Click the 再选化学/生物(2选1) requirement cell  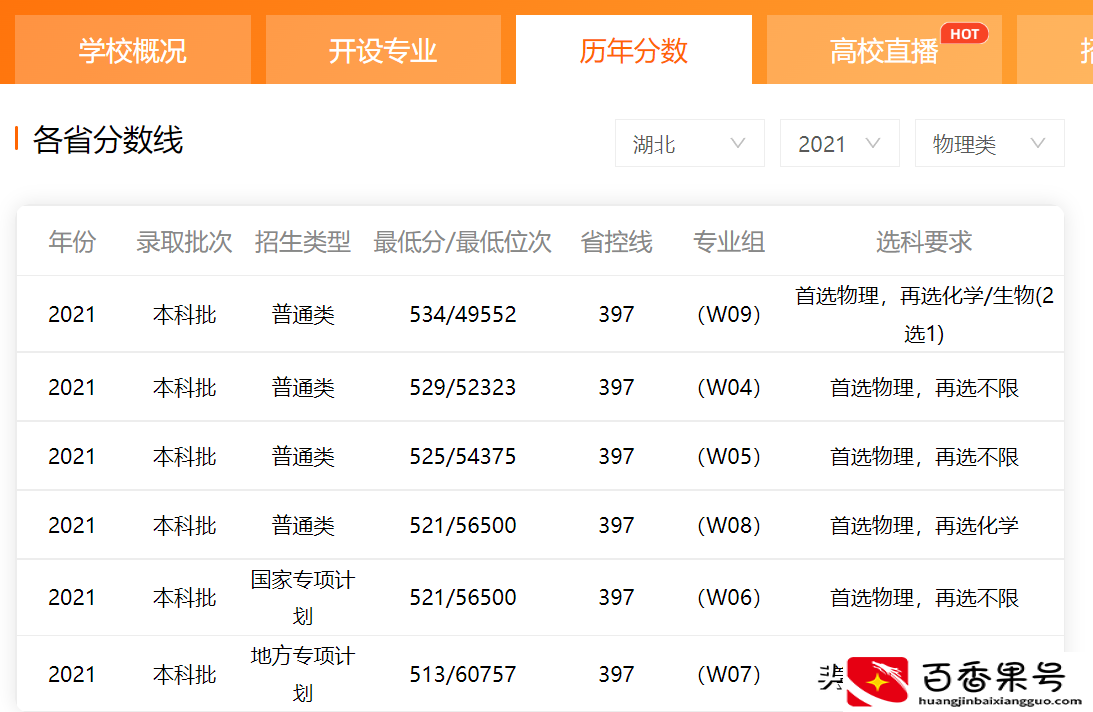tap(924, 315)
